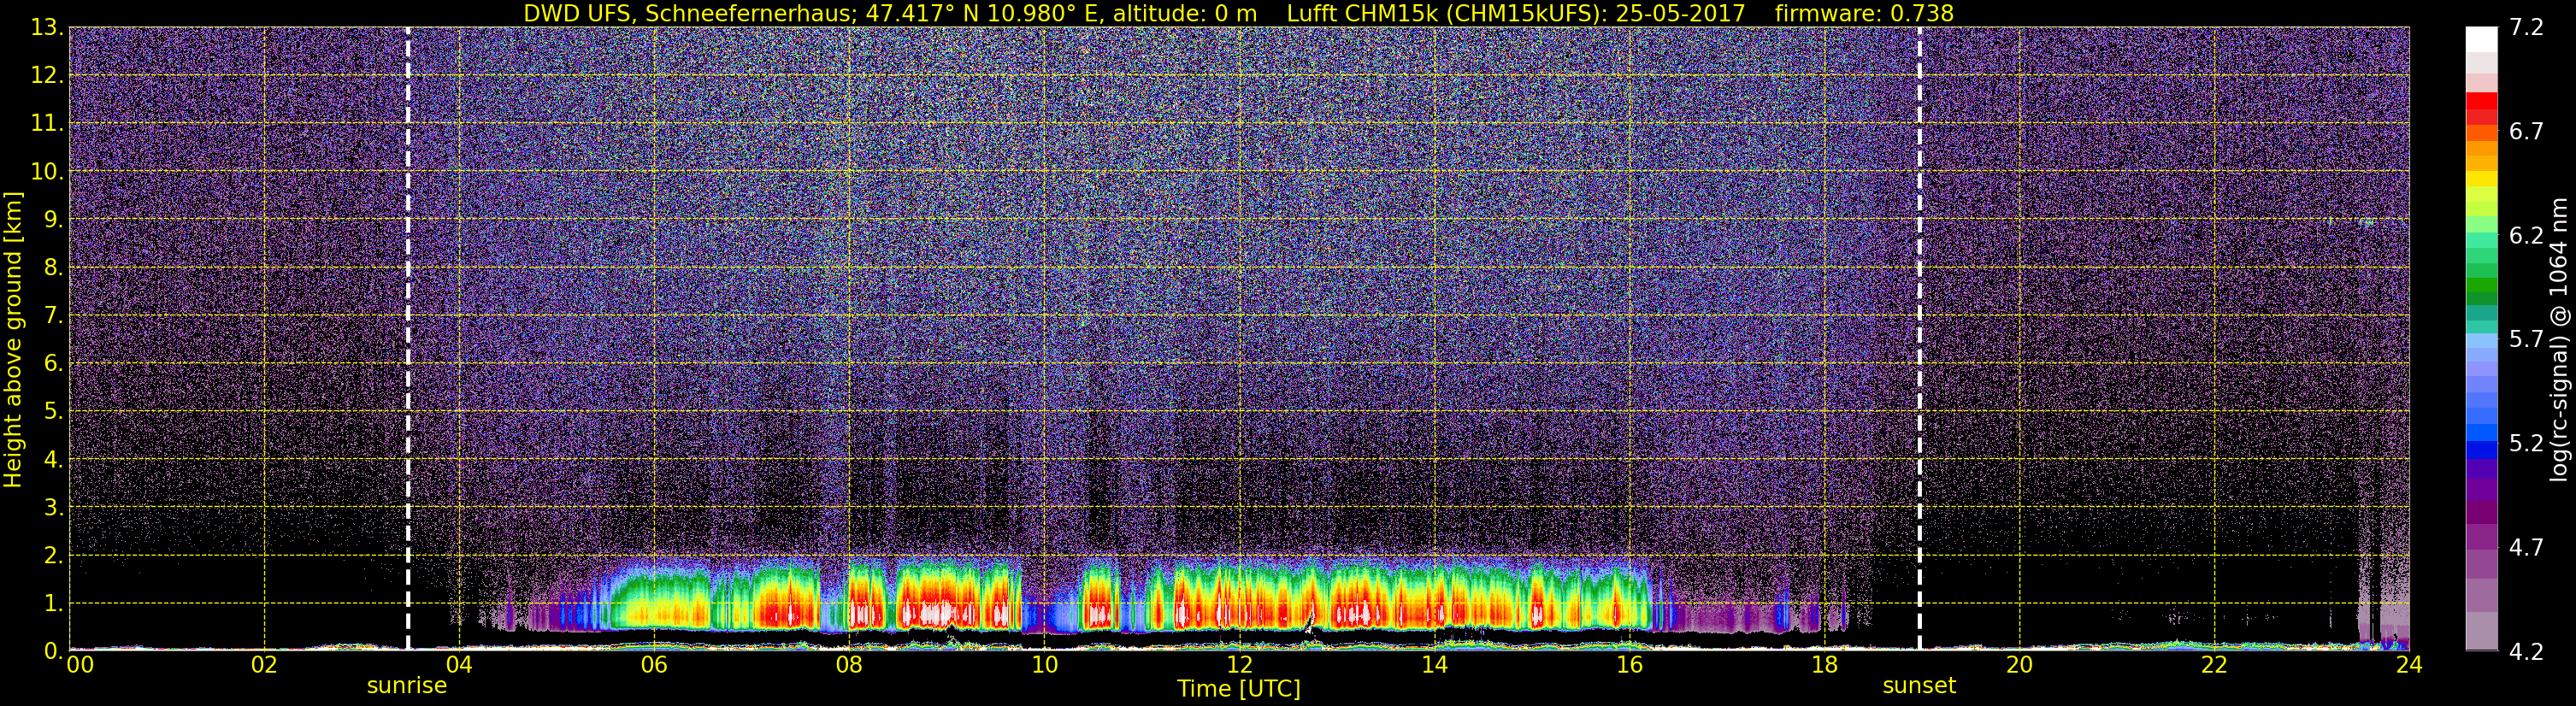Click the '1.' height axis tick label

pos(53,604)
